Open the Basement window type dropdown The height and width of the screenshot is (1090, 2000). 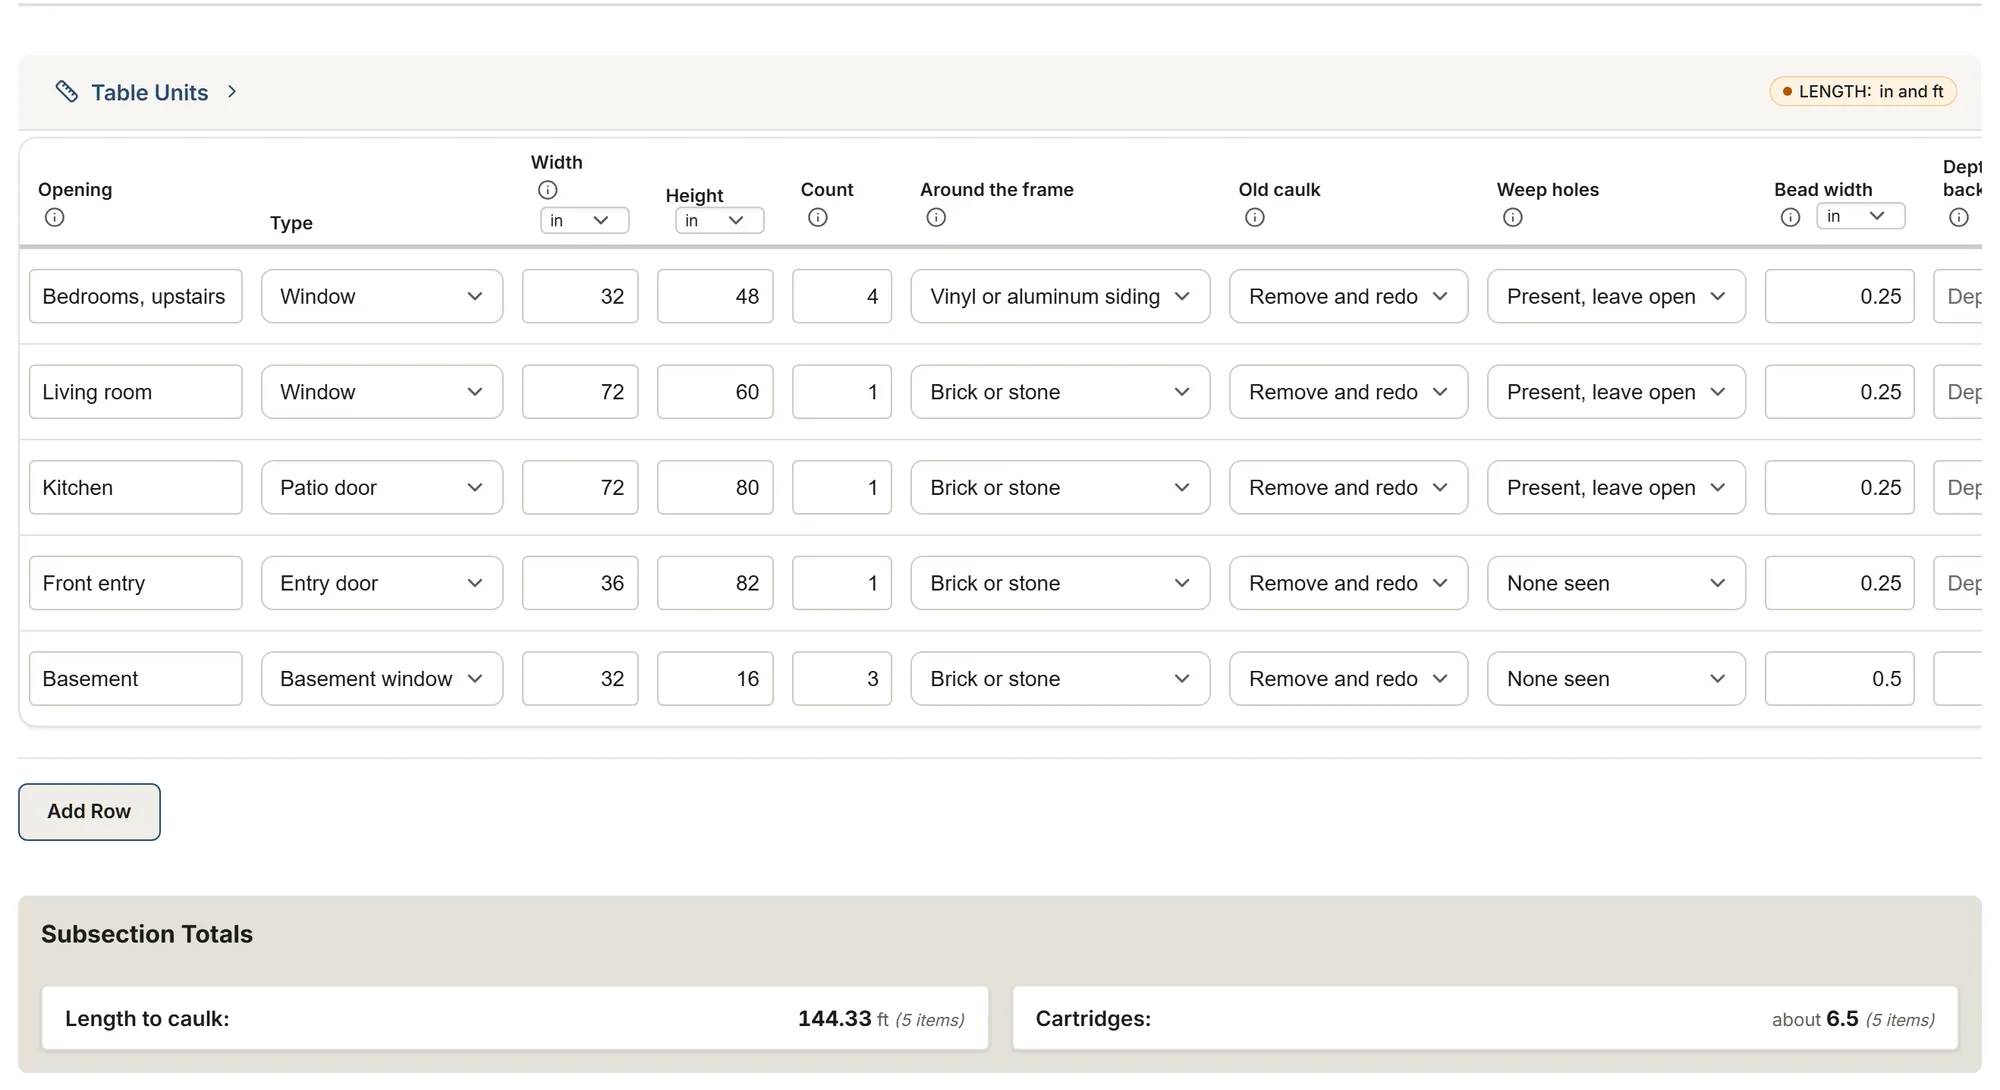click(x=382, y=679)
